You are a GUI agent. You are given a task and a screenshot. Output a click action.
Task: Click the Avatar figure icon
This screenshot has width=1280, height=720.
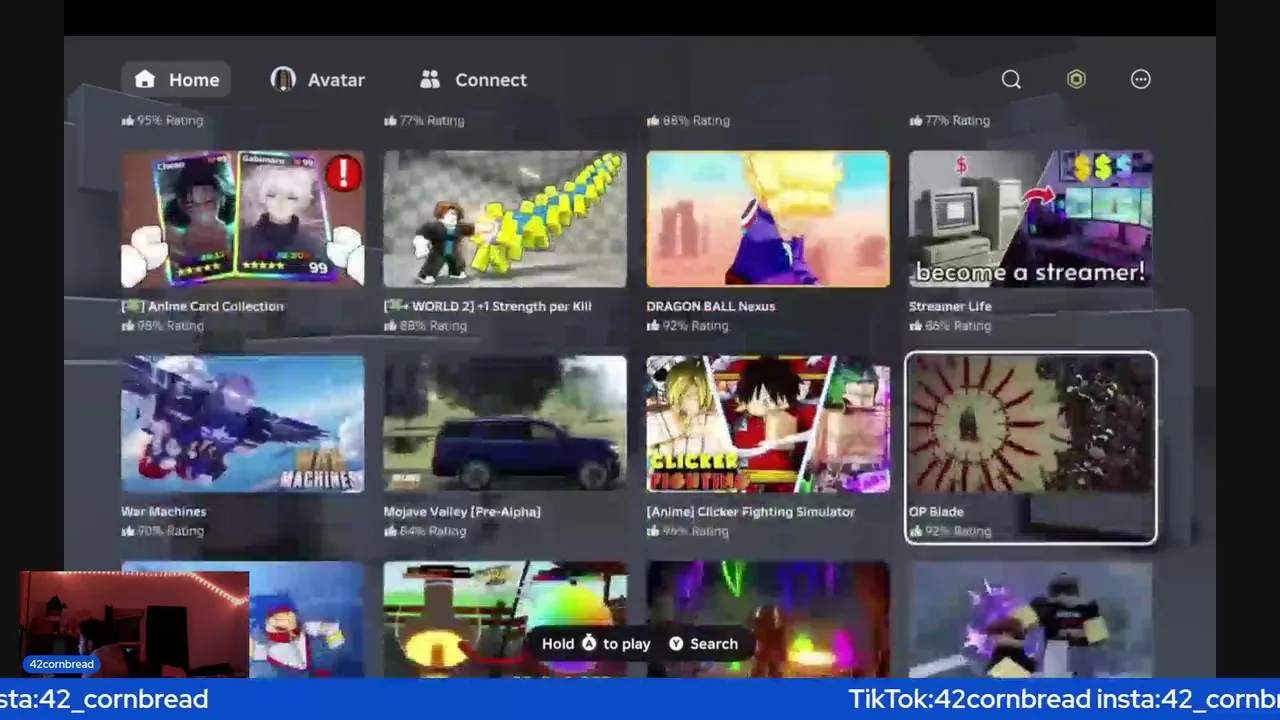283,80
